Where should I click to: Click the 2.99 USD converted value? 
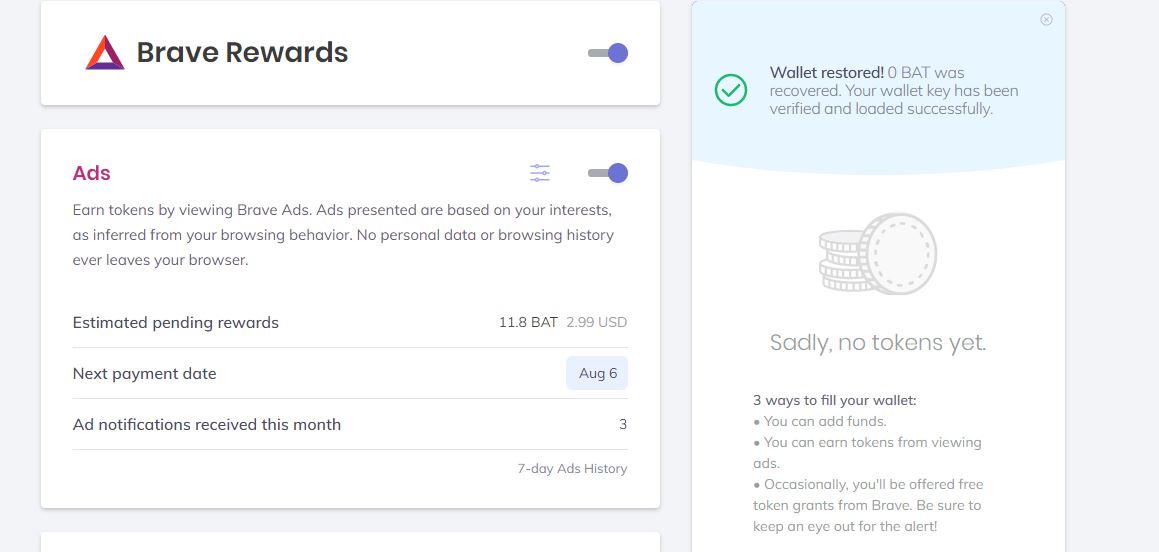click(x=596, y=322)
